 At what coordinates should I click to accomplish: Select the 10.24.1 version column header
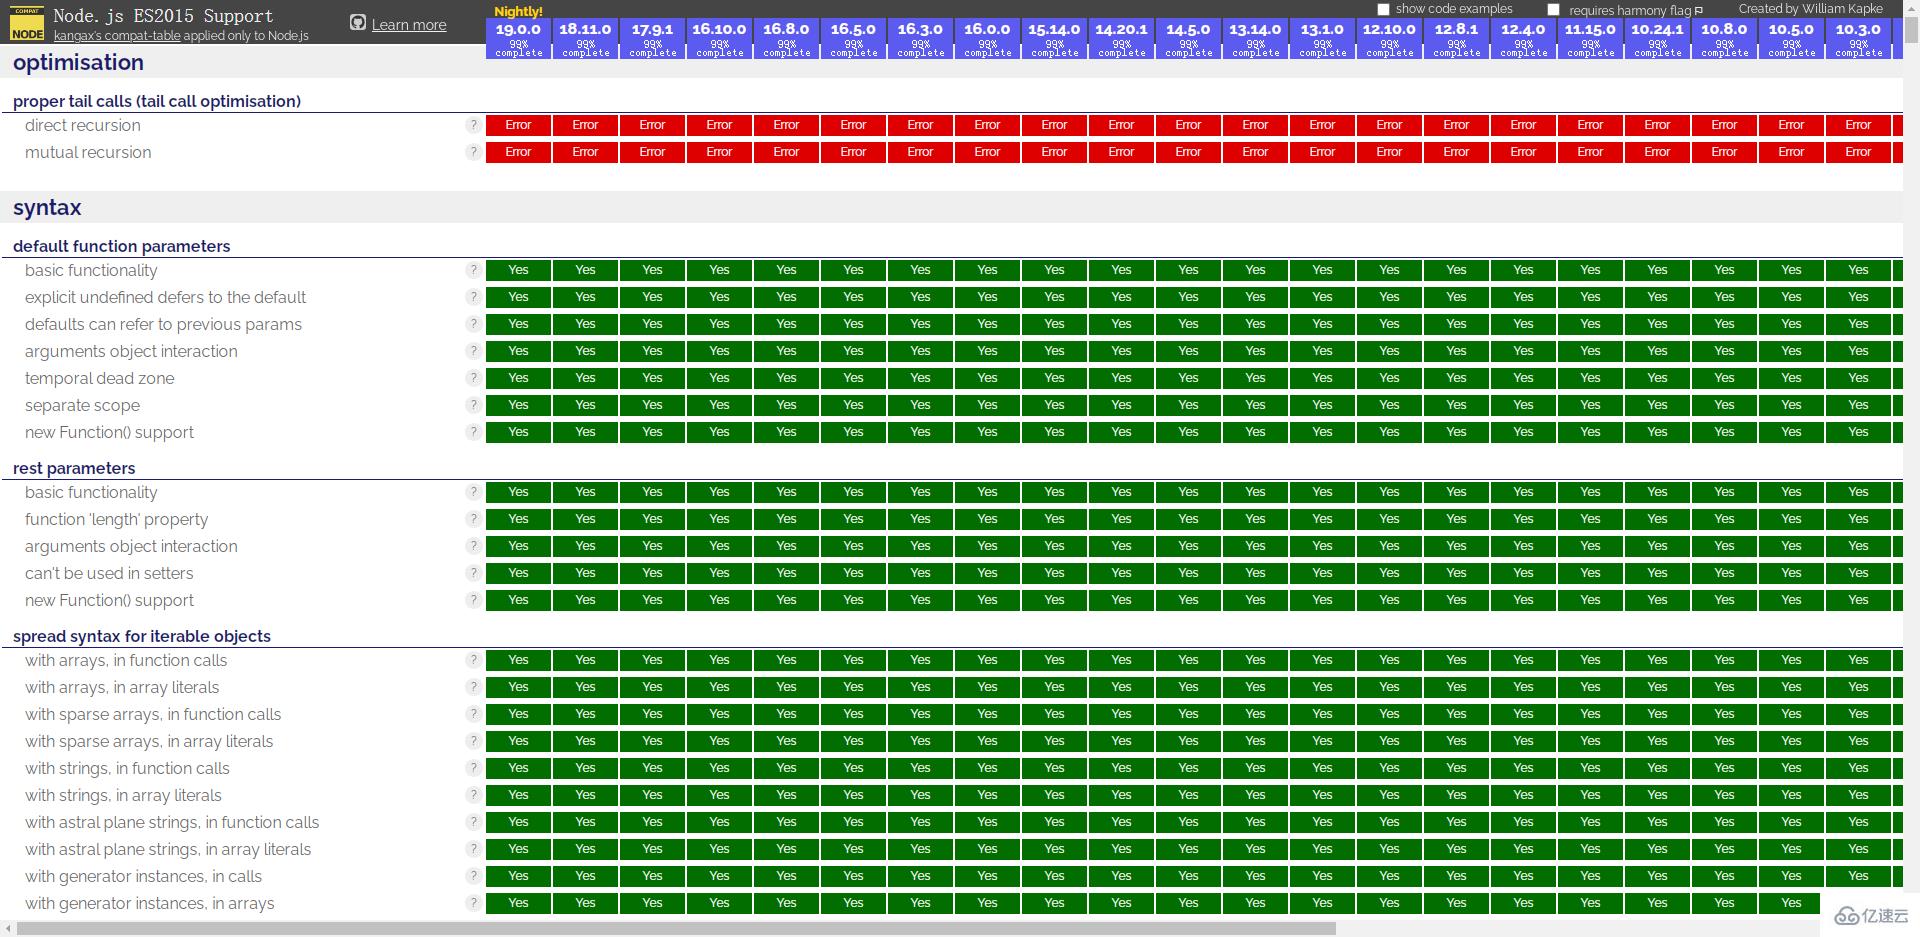tap(1657, 38)
